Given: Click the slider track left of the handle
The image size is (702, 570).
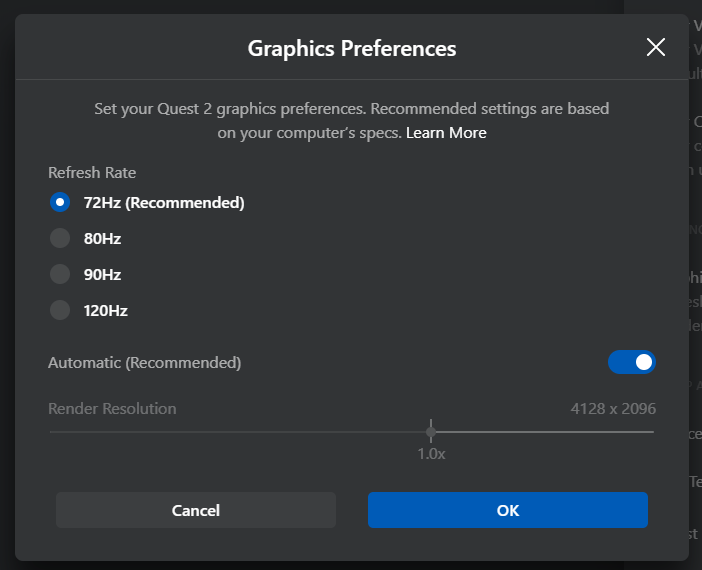Looking at the screenshot, I should click(x=238, y=432).
